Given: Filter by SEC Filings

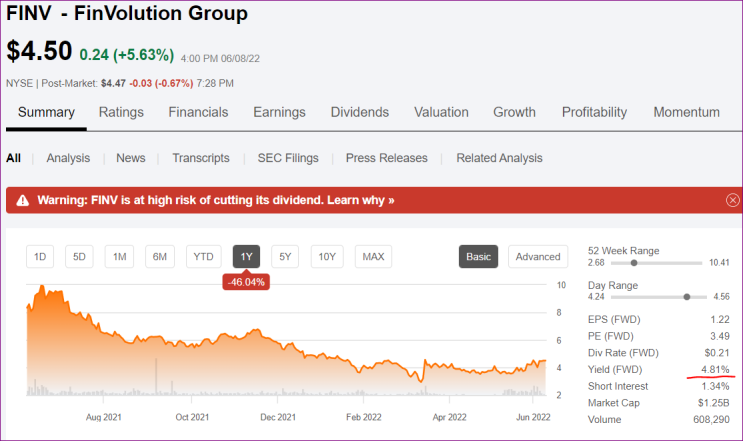Looking at the screenshot, I should click(x=287, y=158).
